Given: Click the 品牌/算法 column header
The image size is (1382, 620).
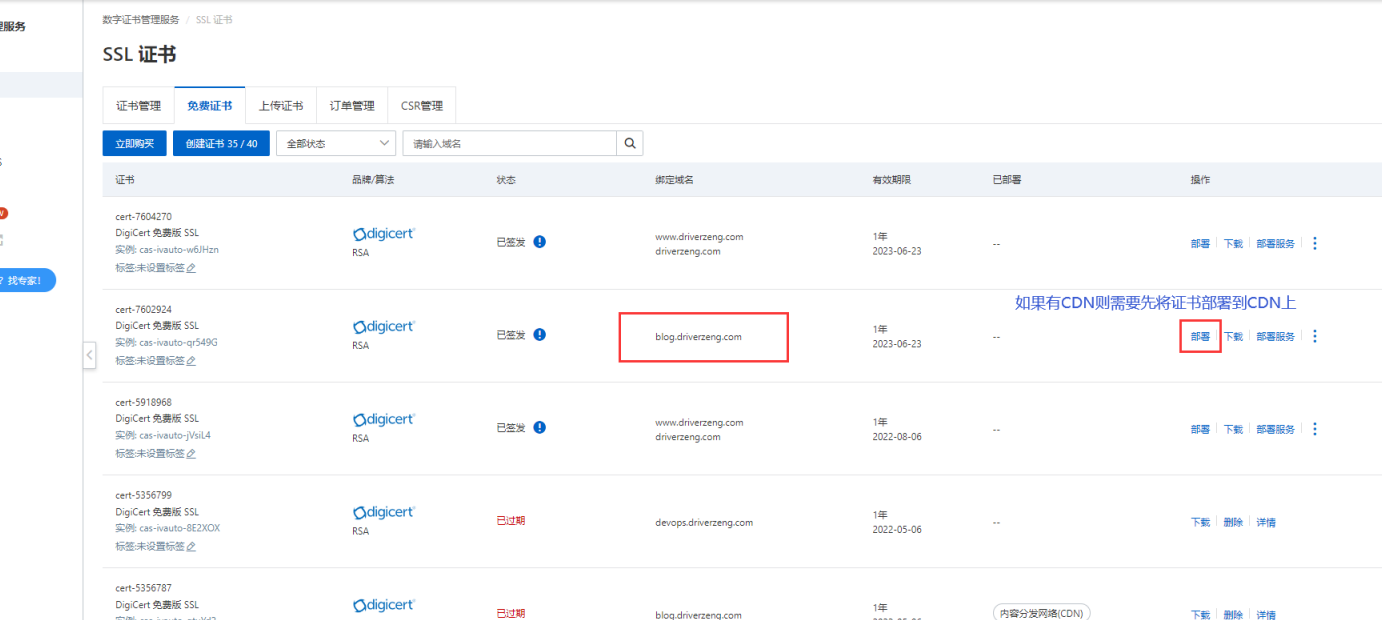Looking at the screenshot, I should coord(375,180).
